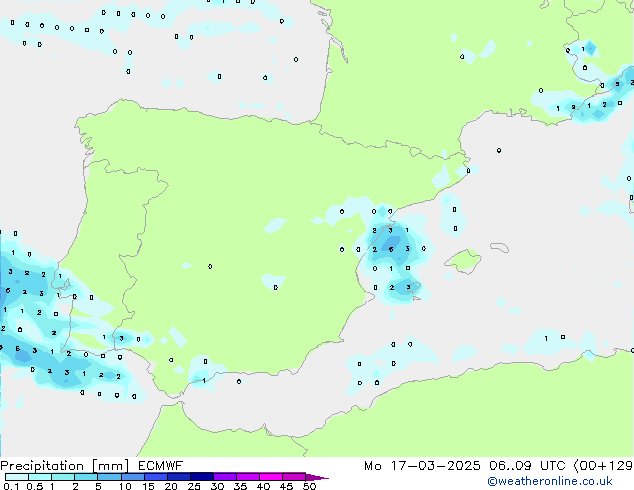Click the '06..09 UTC' time range text
This screenshot has width=634, height=490.
coord(526,466)
